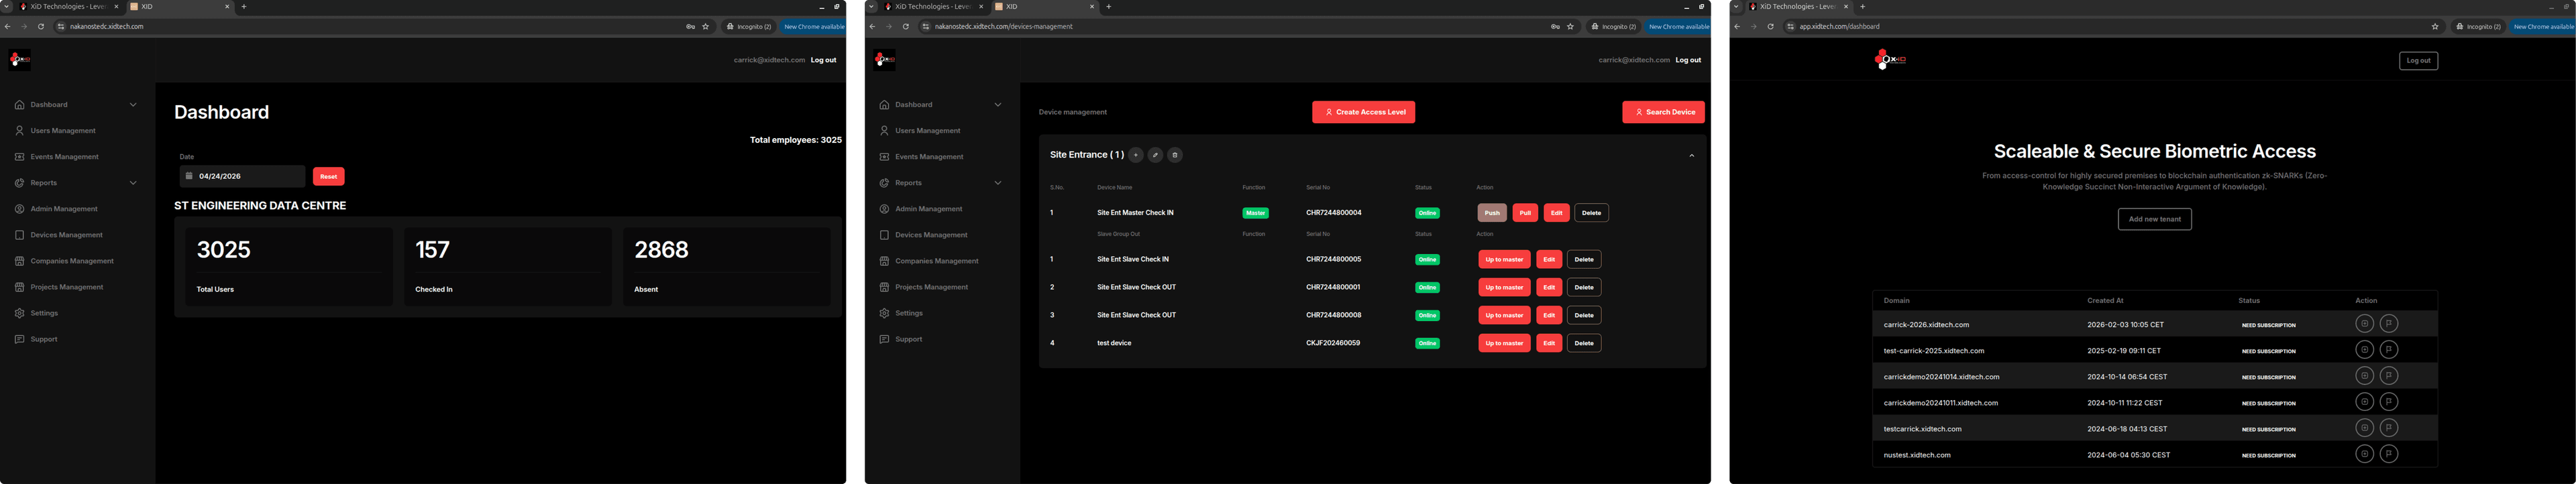Open a new tab in the app.xidtech.com window
This screenshot has width=2576, height=484.
point(1862,7)
